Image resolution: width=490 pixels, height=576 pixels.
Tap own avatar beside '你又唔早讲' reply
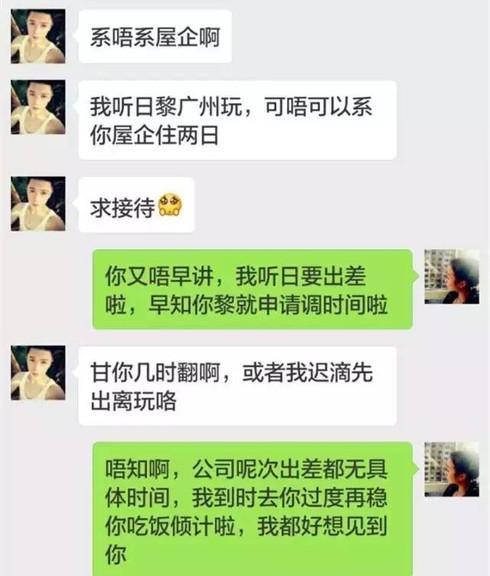(452, 277)
